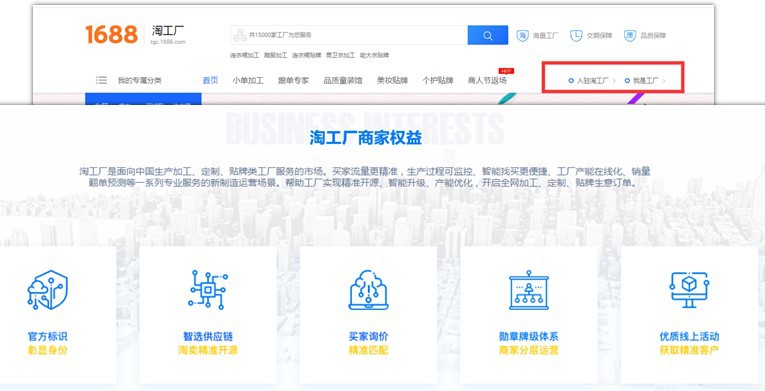
Task: Open the 跟单专家 tab
Action: tap(293, 80)
